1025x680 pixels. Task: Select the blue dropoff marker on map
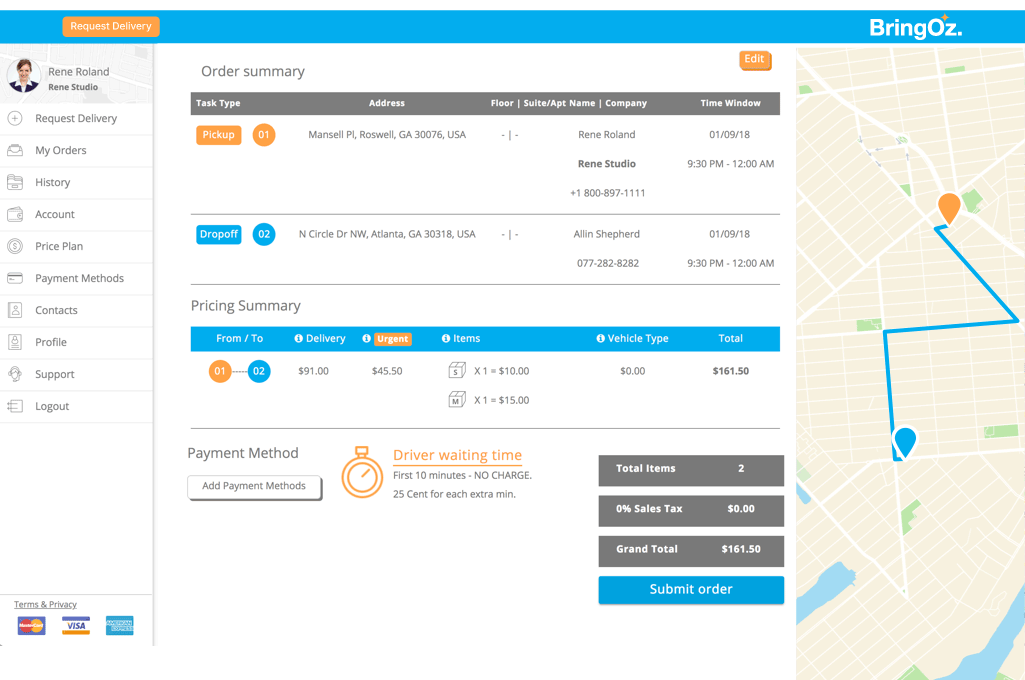click(x=905, y=440)
